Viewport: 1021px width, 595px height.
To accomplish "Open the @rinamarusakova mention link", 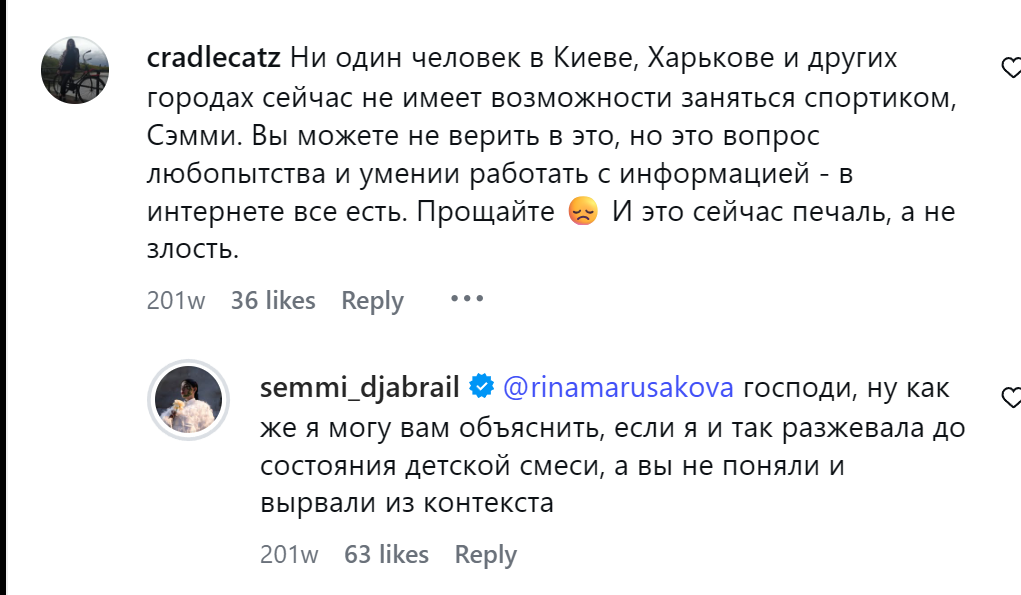I will (x=618, y=387).
